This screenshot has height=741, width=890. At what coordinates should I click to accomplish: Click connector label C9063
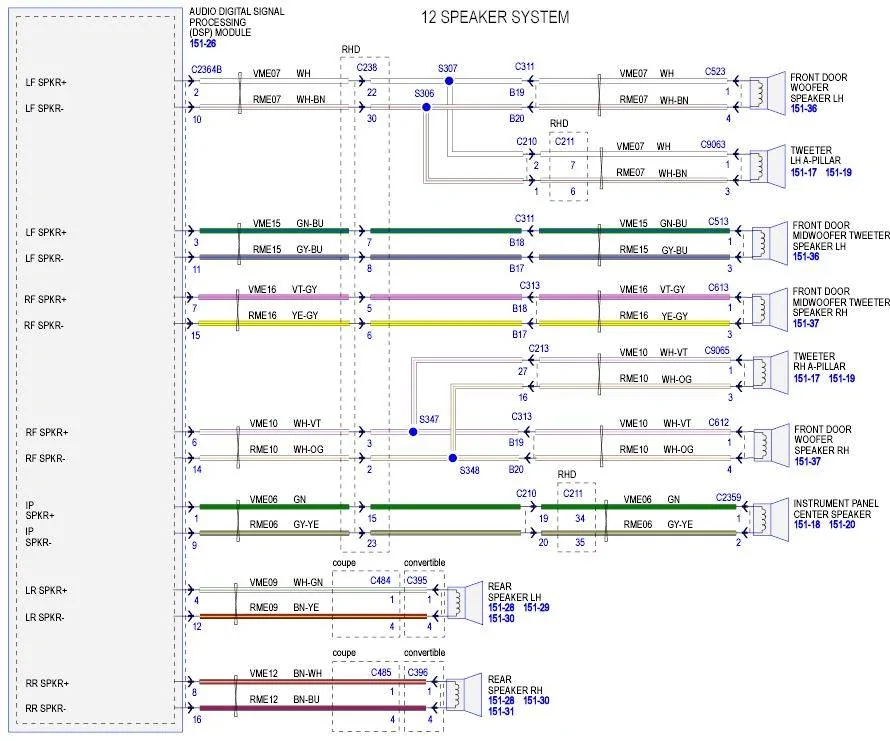[x=713, y=145]
